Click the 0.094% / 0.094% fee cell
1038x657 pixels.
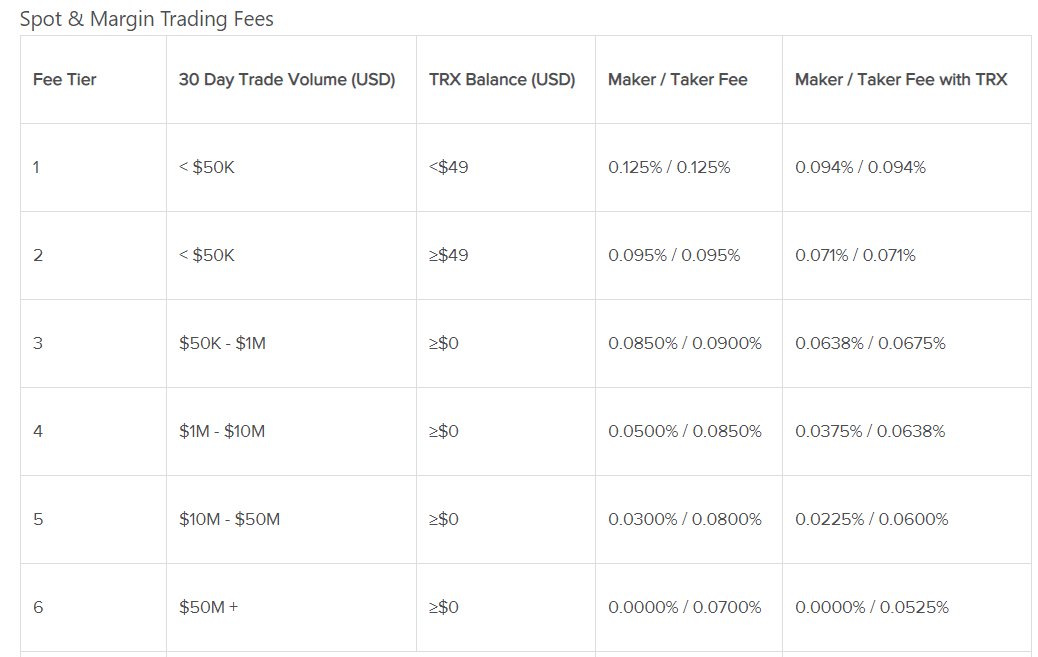coord(861,167)
